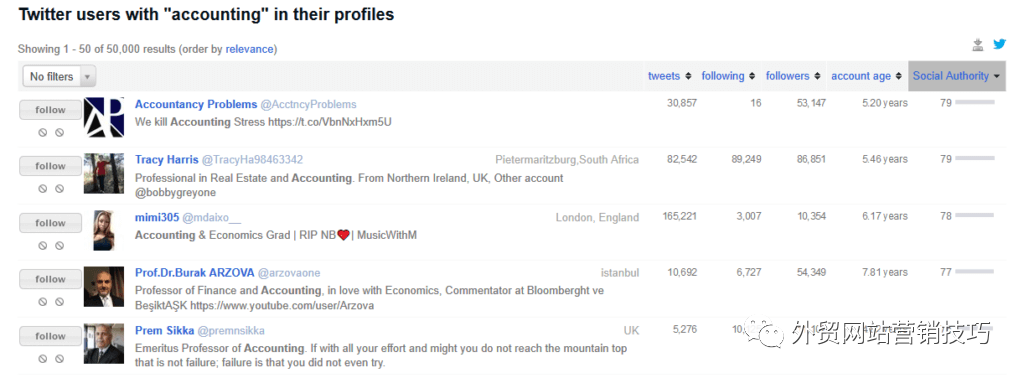Click second block icon under Prof.Dr.Burak ARZOVA follow
Screen dimensions: 1024x378
(59, 302)
